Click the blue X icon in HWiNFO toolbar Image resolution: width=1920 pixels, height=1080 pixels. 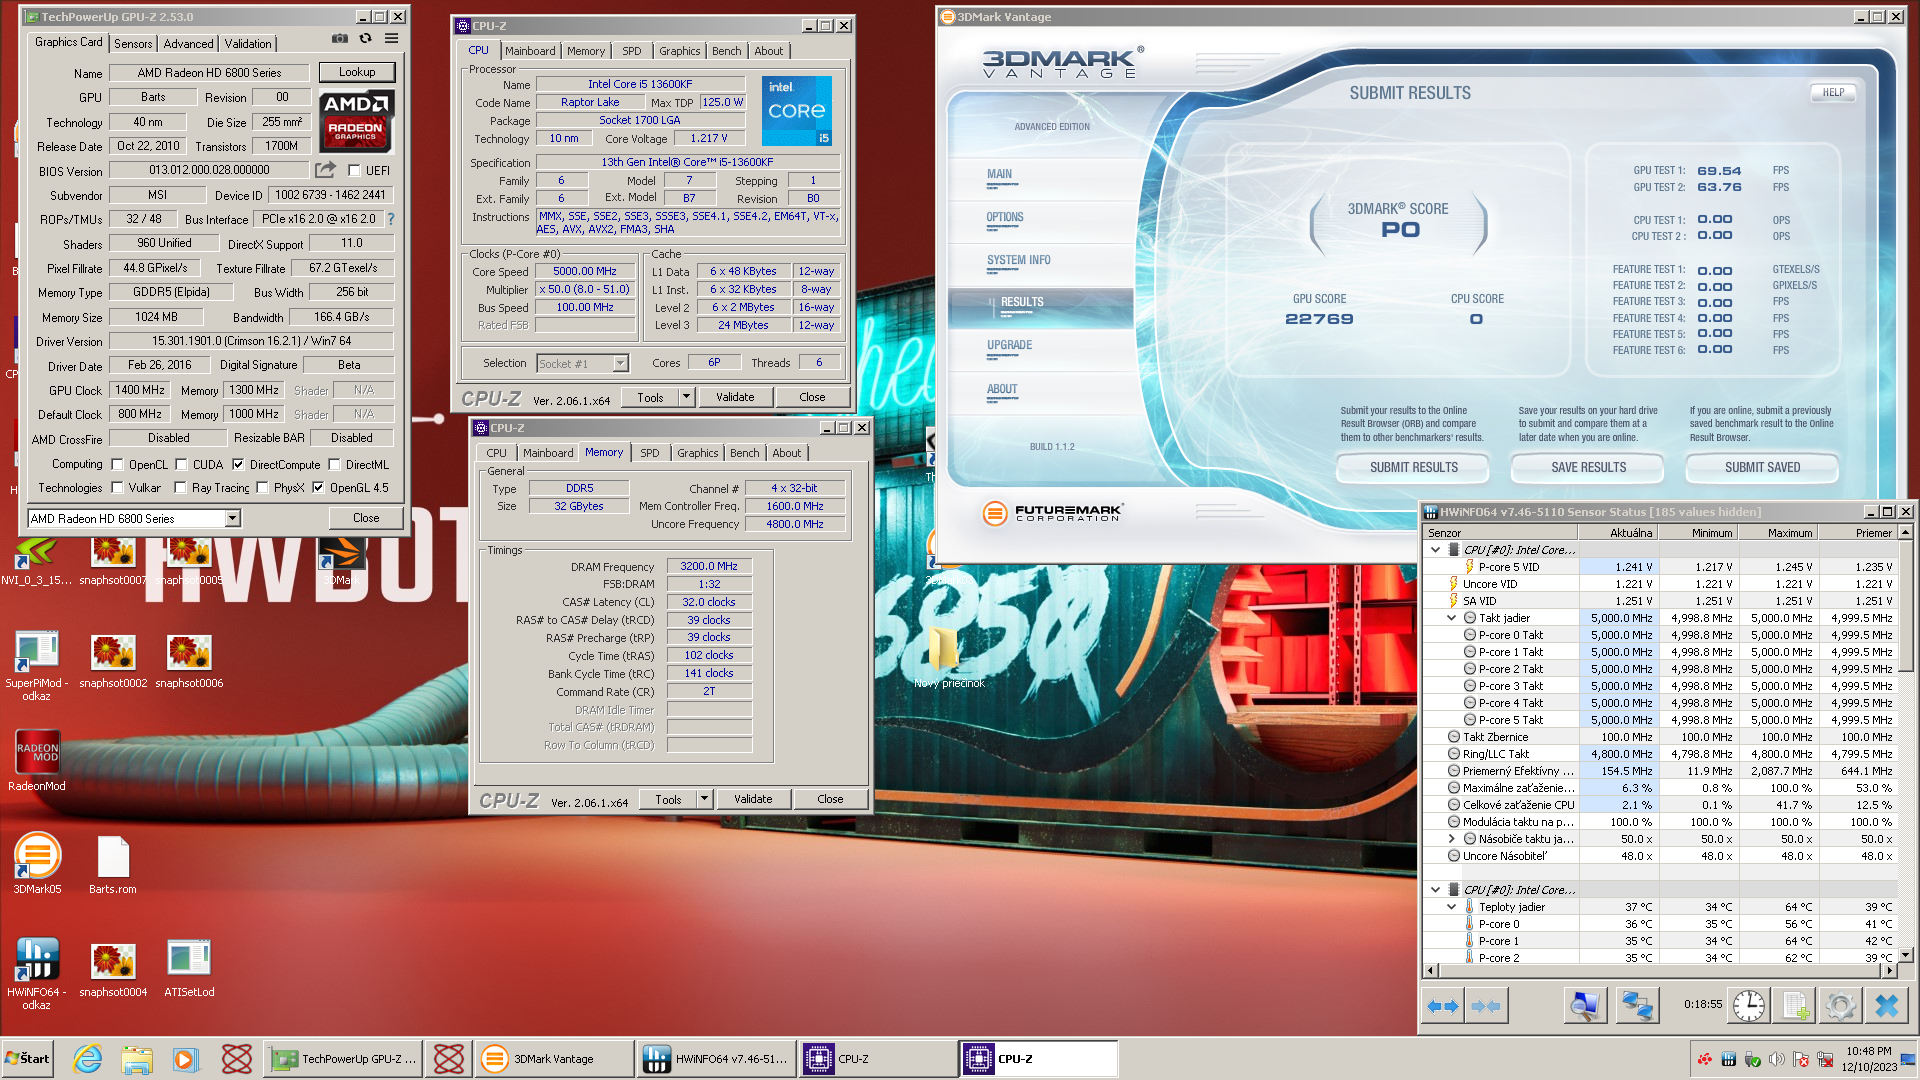1886,1006
